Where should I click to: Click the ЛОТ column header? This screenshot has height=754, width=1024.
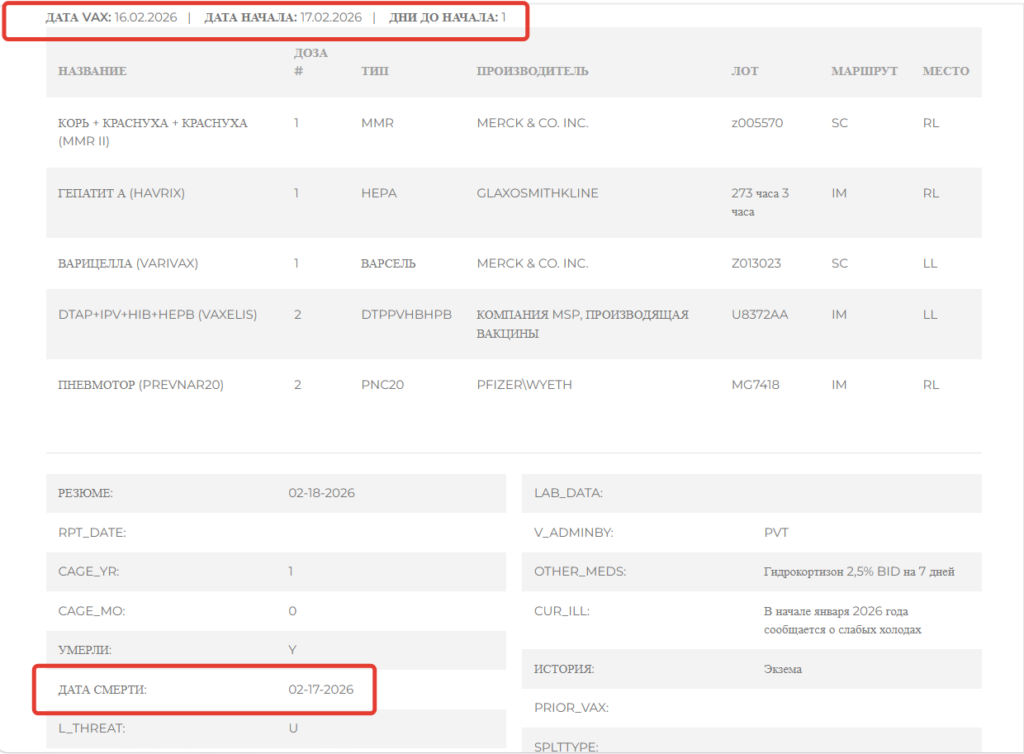[x=745, y=71]
